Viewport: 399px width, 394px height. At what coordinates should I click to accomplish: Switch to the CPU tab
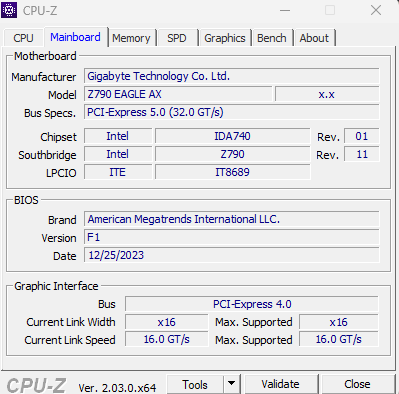(23, 38)
